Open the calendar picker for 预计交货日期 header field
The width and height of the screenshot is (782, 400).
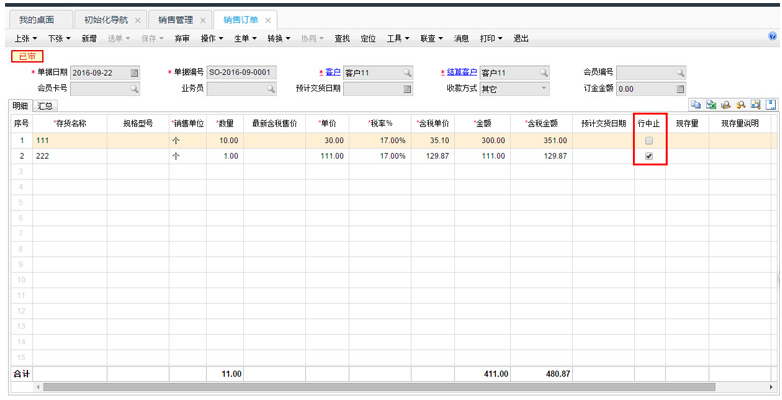pyautogui.click(x=407, y=89)
